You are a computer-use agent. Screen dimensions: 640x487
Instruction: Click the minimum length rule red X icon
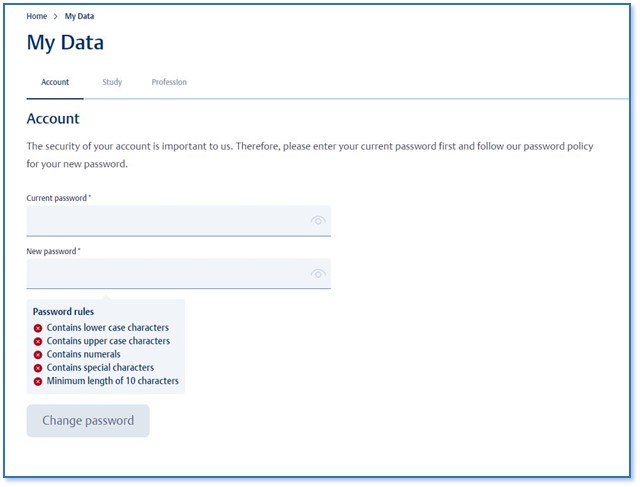(38, 382)
